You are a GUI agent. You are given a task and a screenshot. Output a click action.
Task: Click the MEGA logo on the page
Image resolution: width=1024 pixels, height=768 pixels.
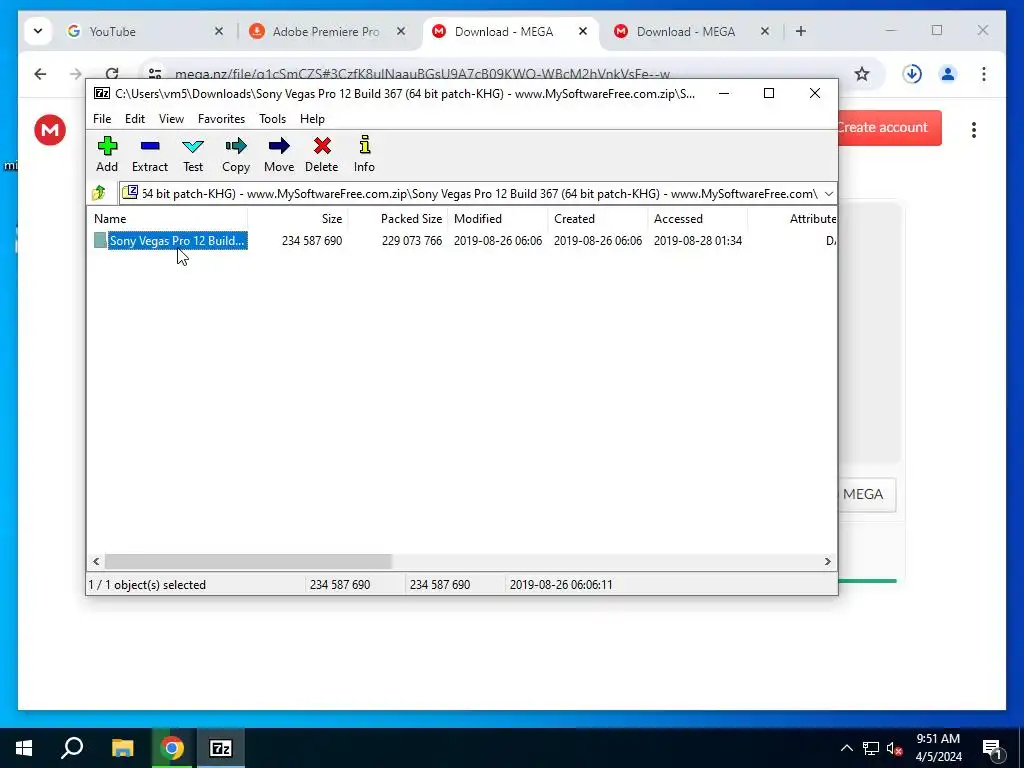tap(50, 130)
